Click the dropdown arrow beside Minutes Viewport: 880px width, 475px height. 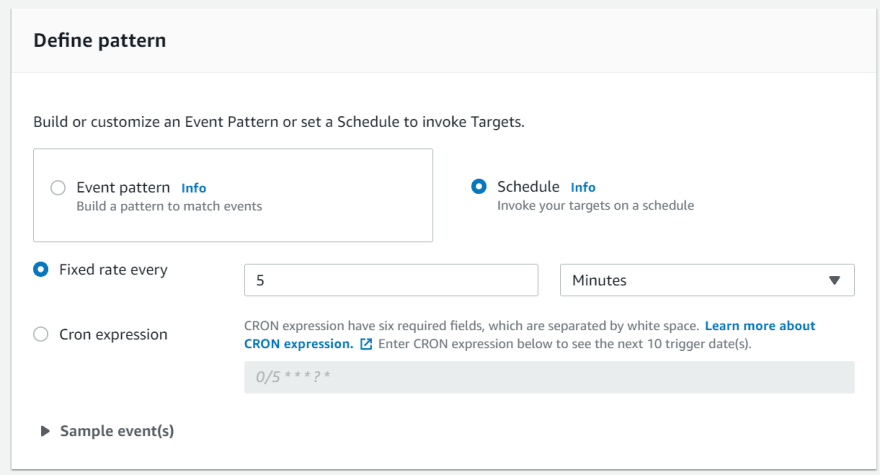coord(835,280)
